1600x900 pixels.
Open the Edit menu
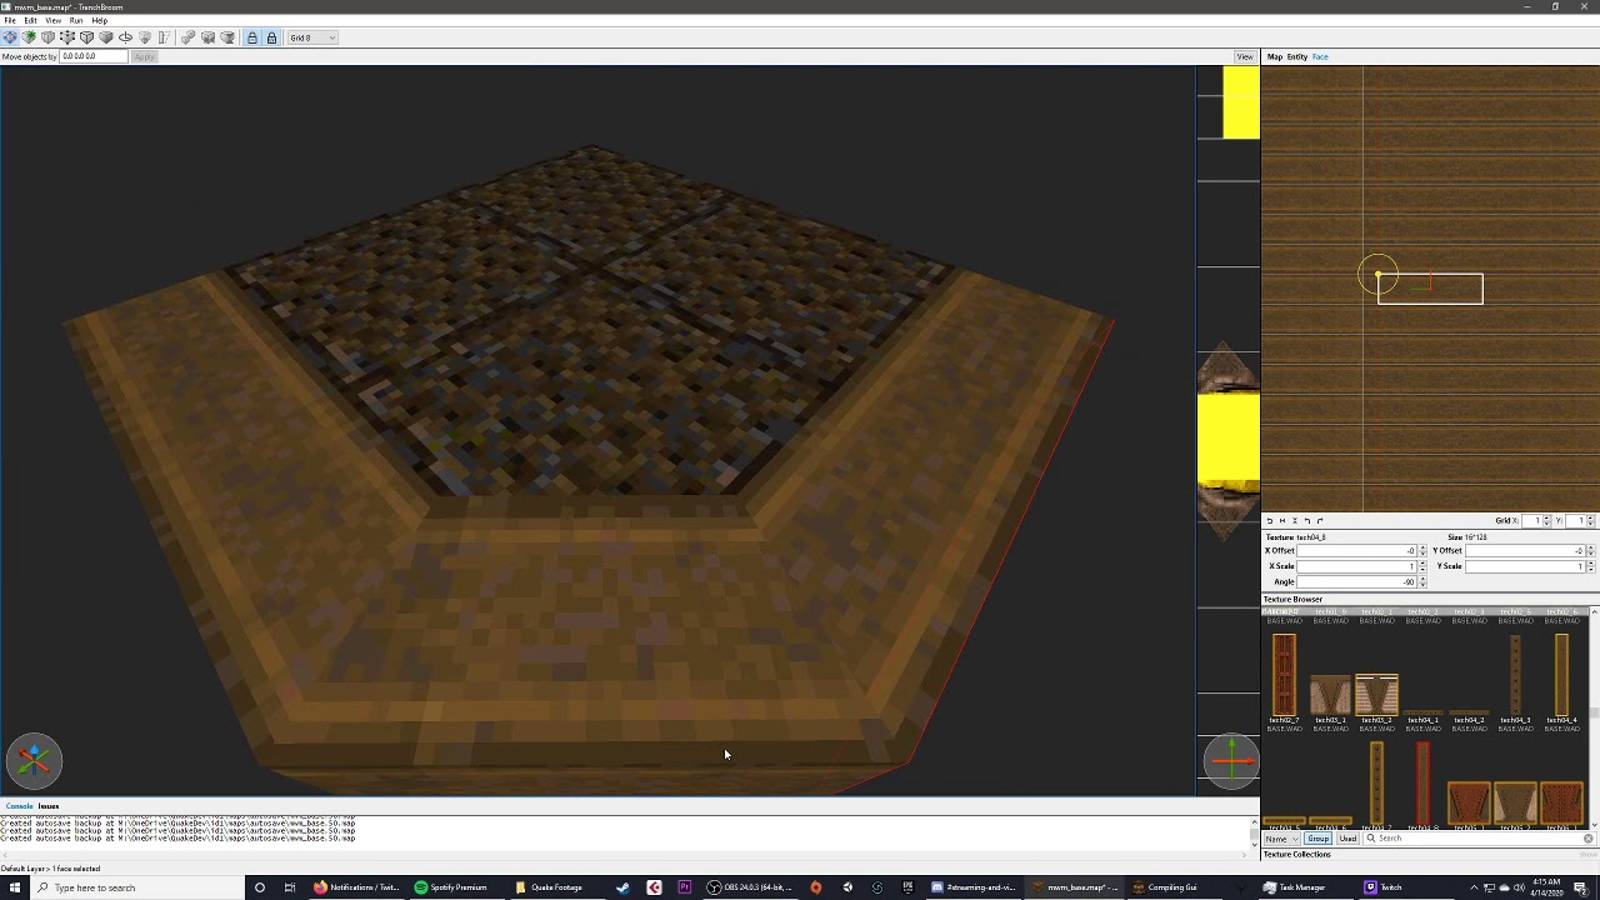[x=31, y=20]
